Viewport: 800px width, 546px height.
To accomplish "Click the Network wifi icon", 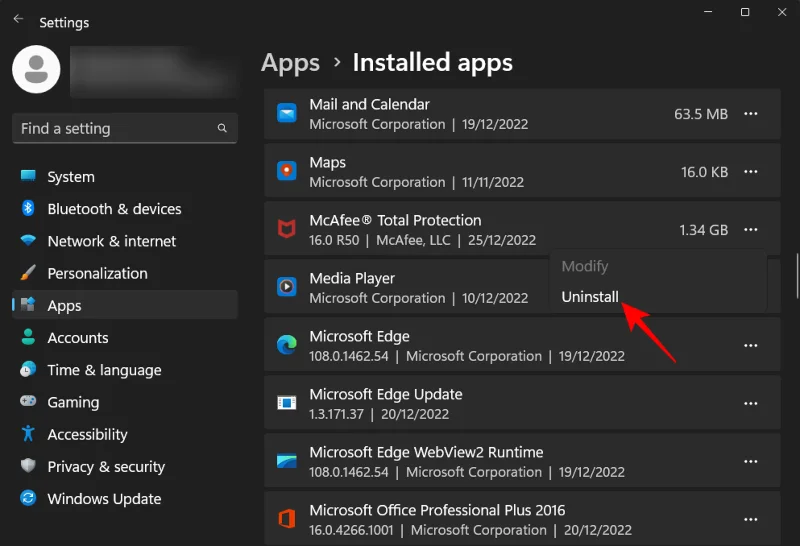I will (28, 240).
